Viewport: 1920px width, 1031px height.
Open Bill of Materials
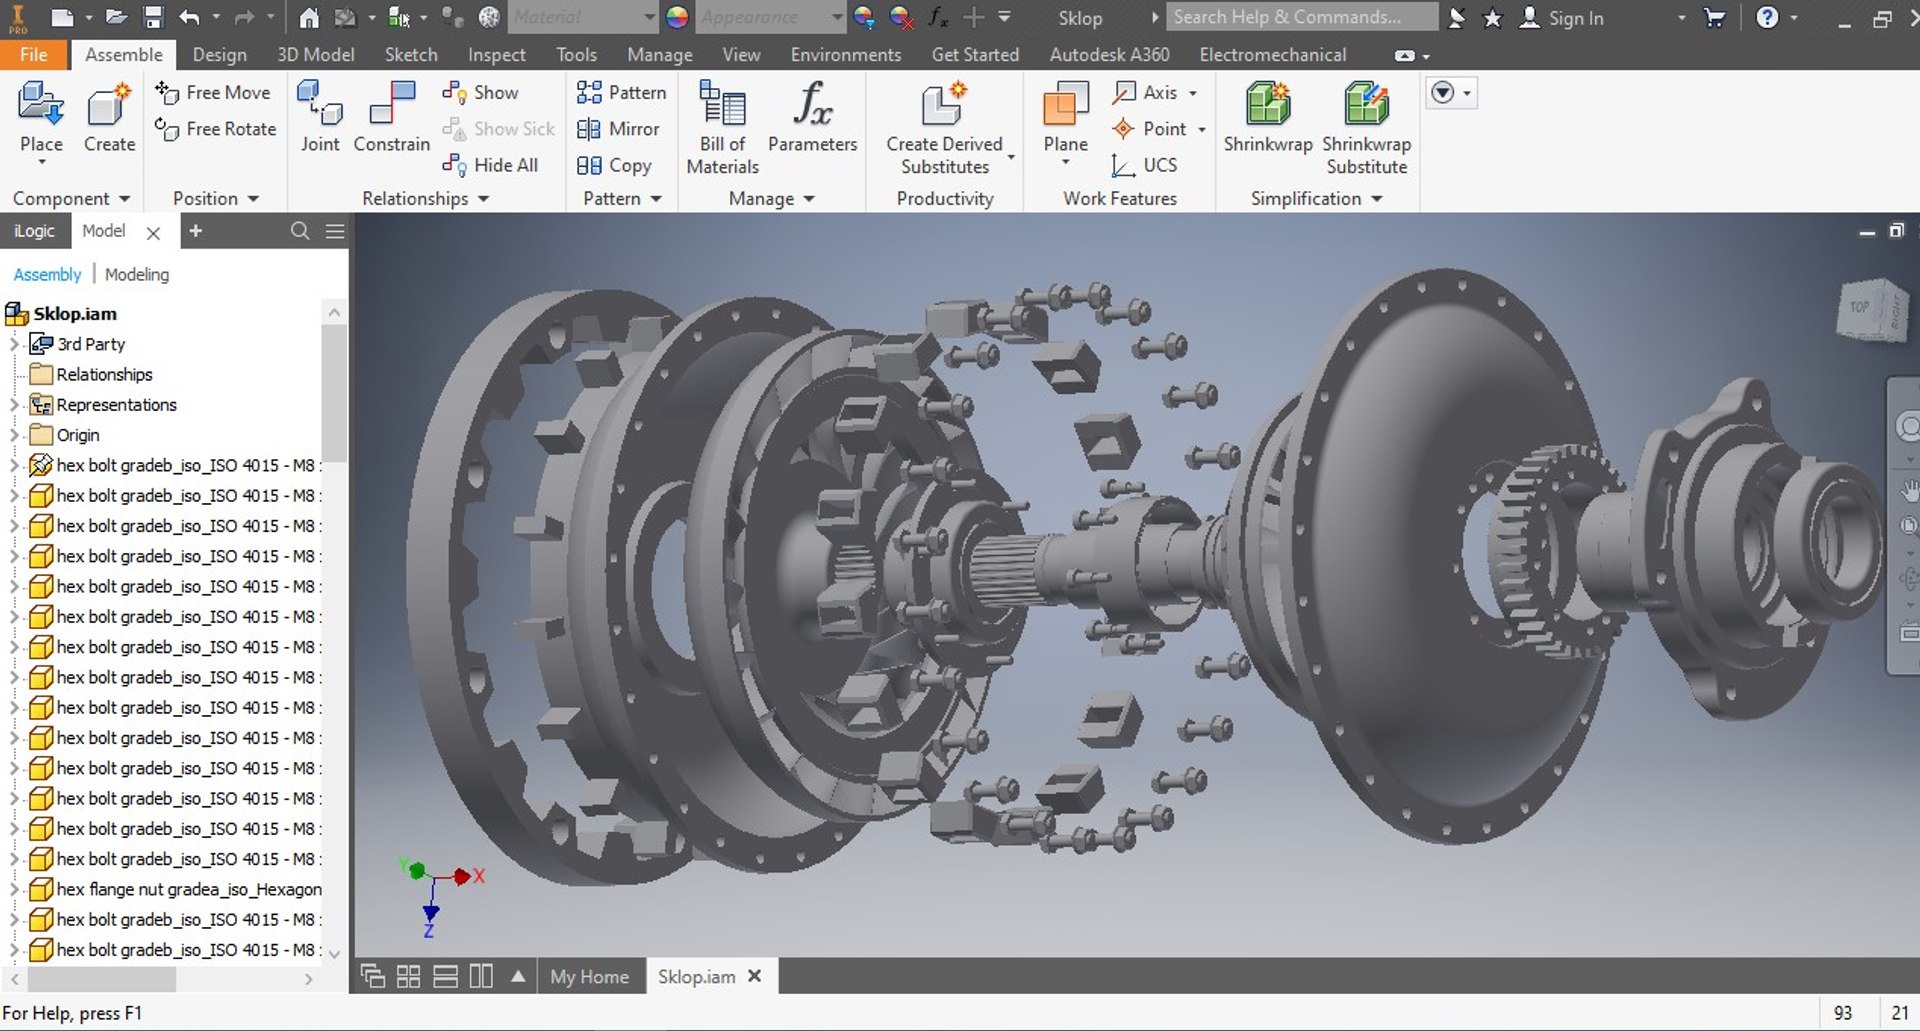tap(722, 128)
